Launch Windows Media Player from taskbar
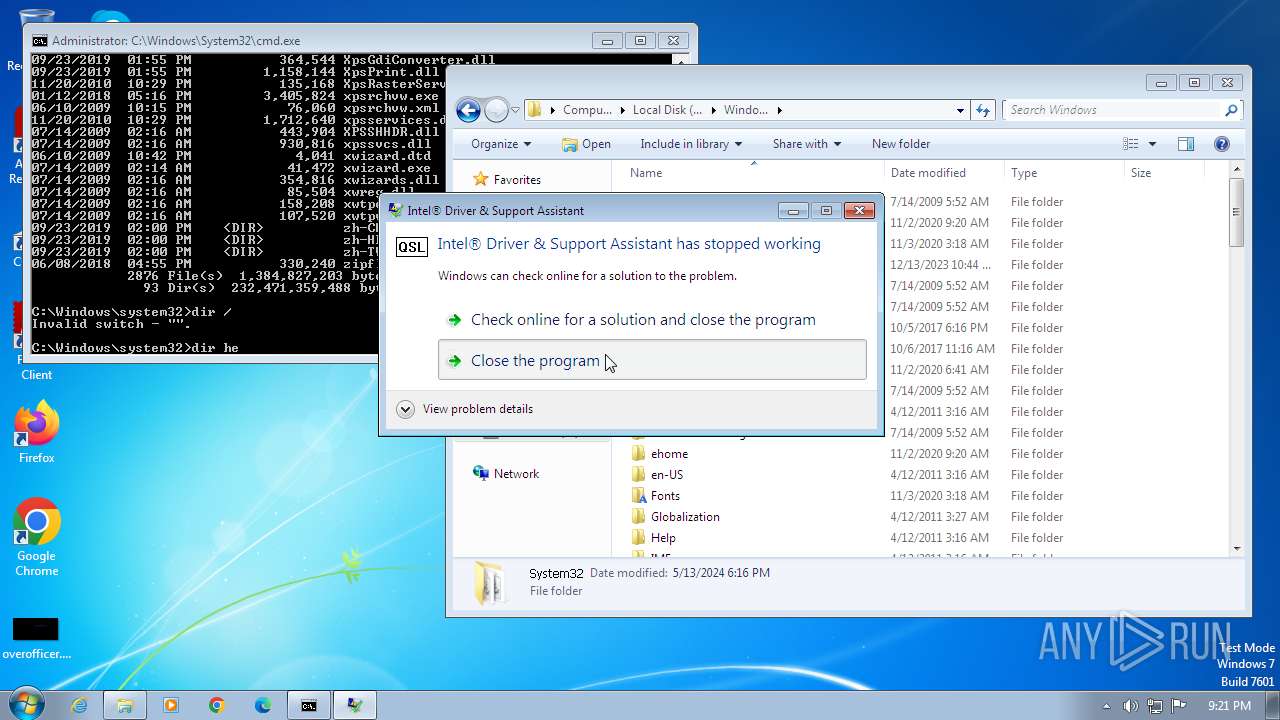This screenshot has width=1280, height=720. pyautogui.click(x=171, y=705)
